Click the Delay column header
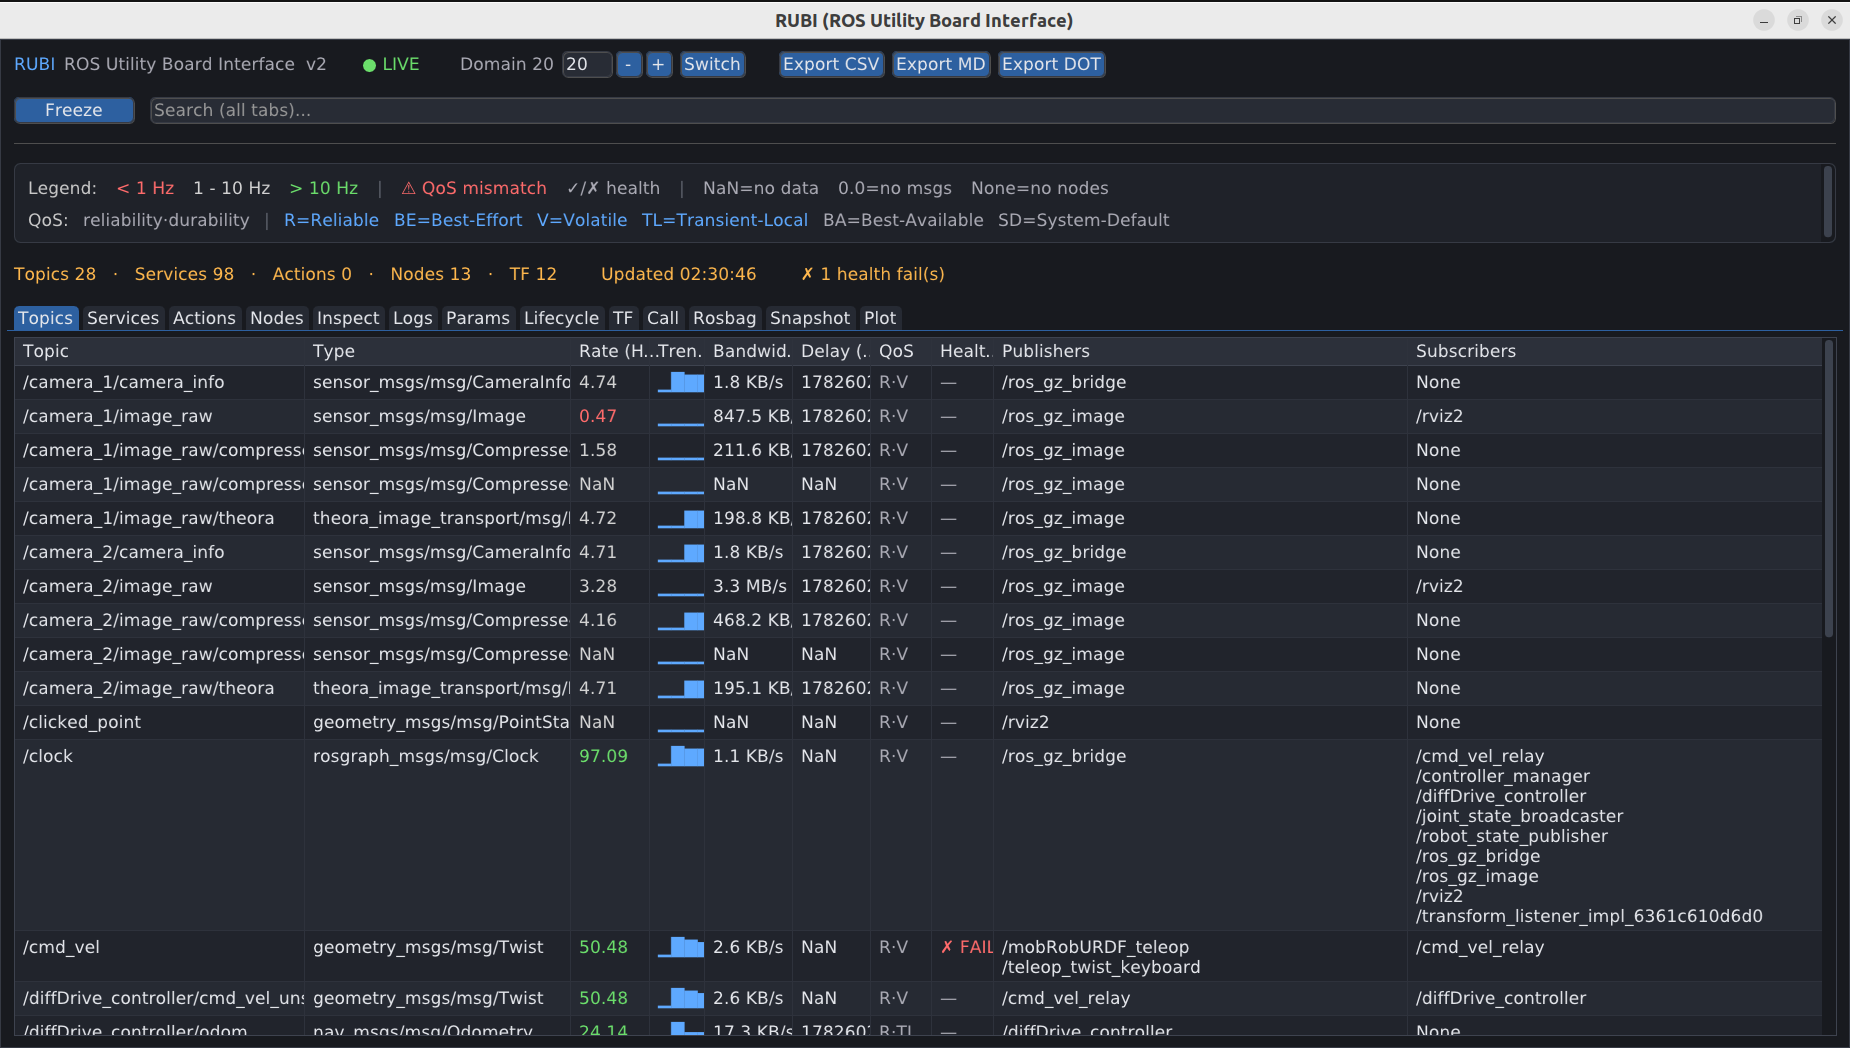The image size is (1850, 1048). [x=832, y=351]
